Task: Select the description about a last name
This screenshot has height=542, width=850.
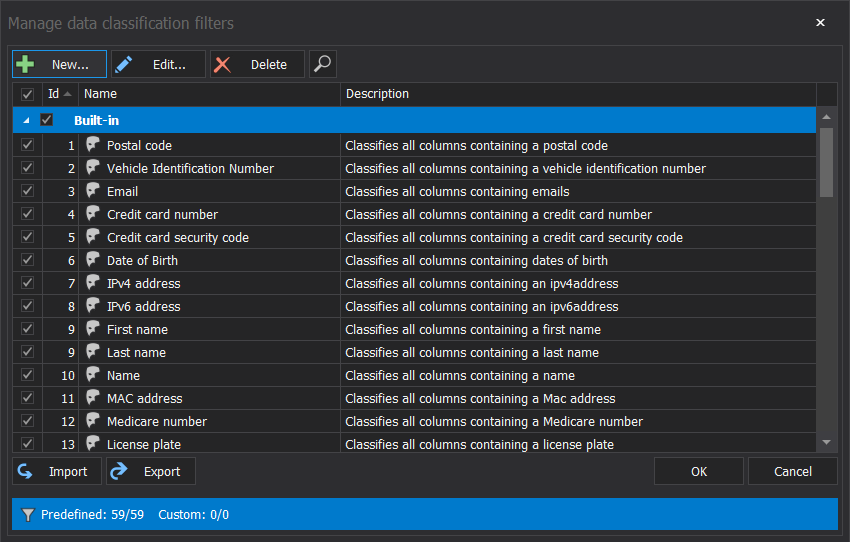Action: click(x=472, y=353)
